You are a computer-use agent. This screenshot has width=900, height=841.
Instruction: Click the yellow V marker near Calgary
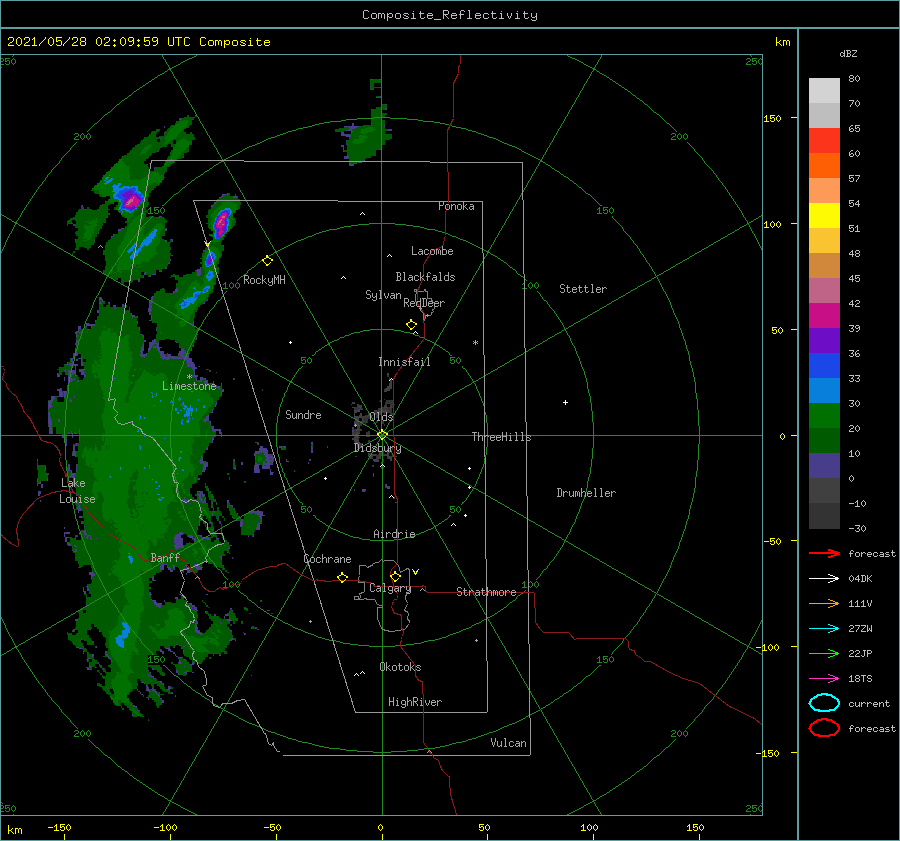(415, 572)
